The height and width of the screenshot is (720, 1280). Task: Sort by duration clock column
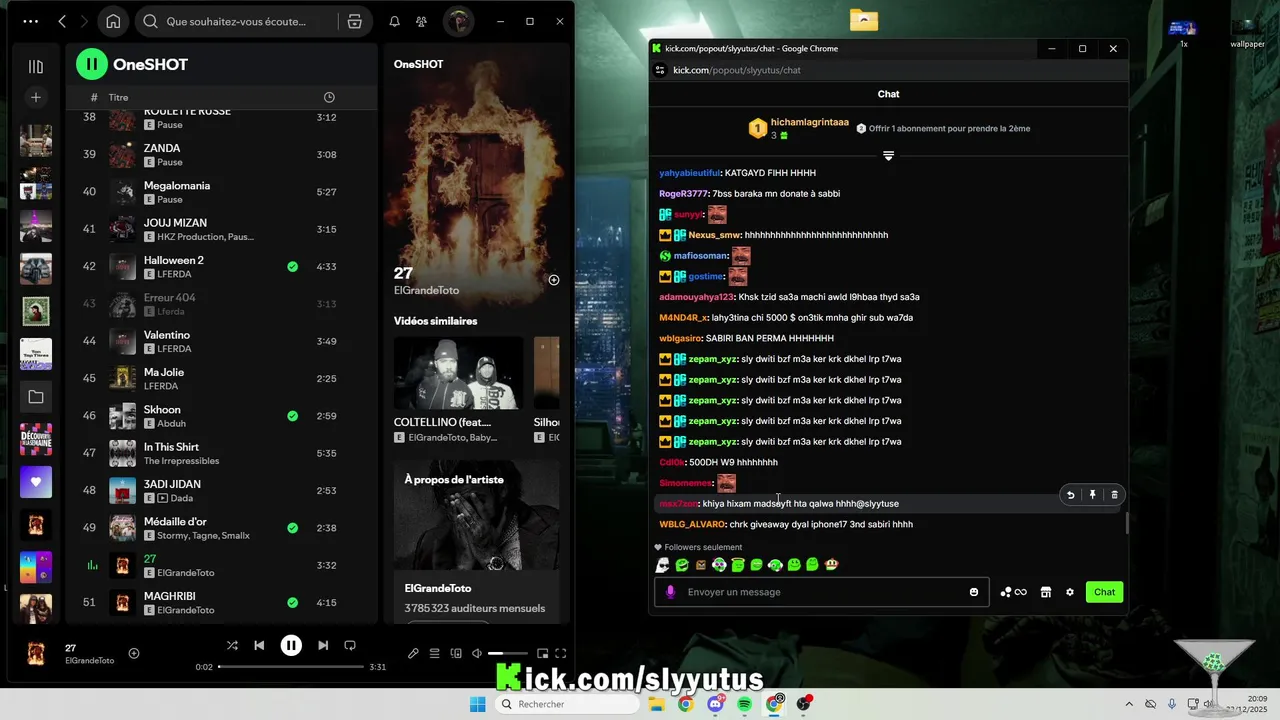click(x=330, y=97)
